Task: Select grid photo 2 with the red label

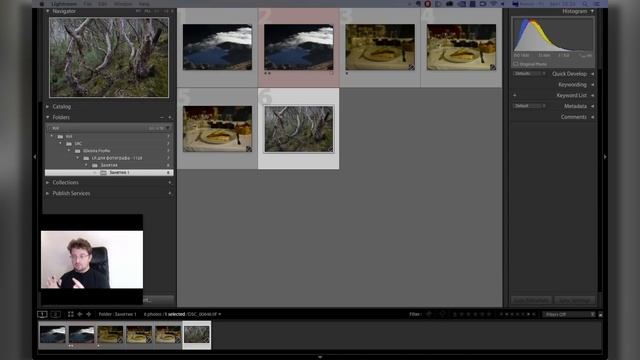Action: 298,47
